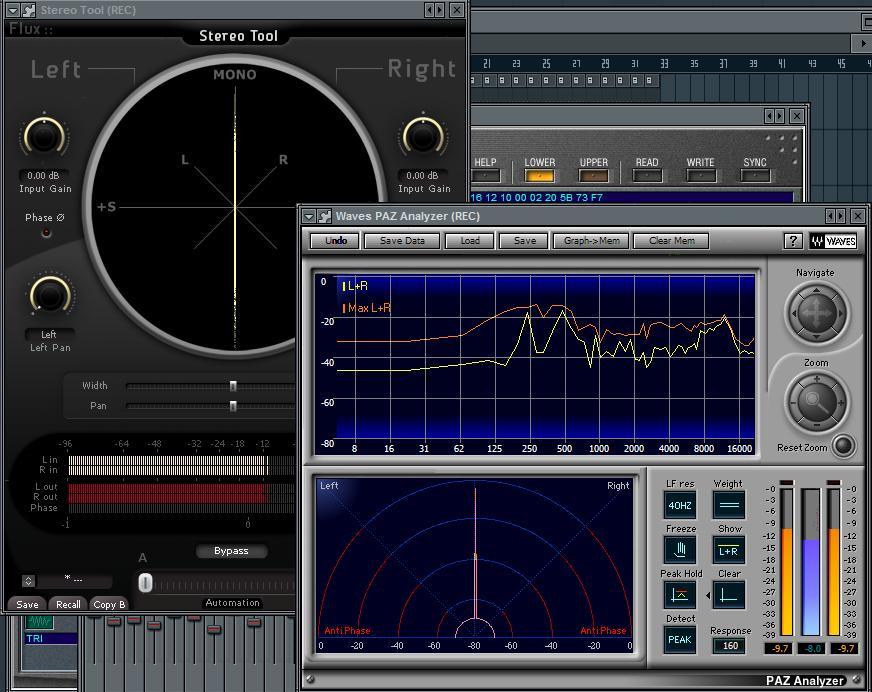Toggle READ in background plugin
The width and height of the screenshot is (872, 692).
[647, 176]
